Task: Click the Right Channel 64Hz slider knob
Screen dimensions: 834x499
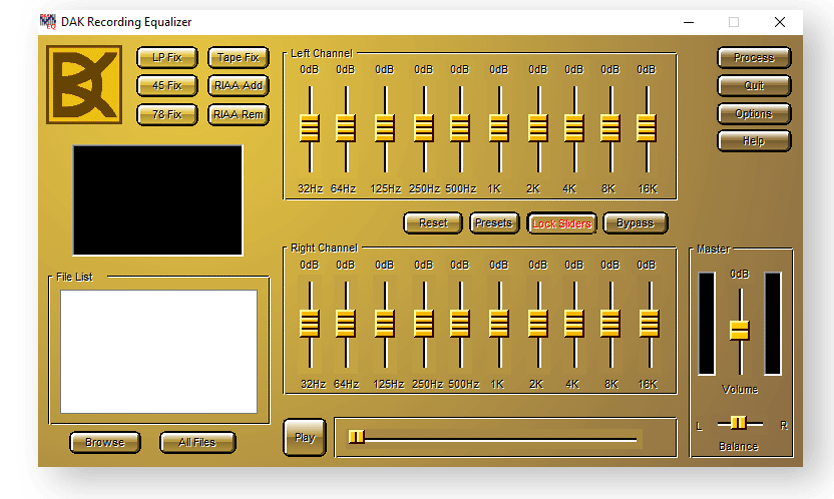Action: tap(346, 323)
